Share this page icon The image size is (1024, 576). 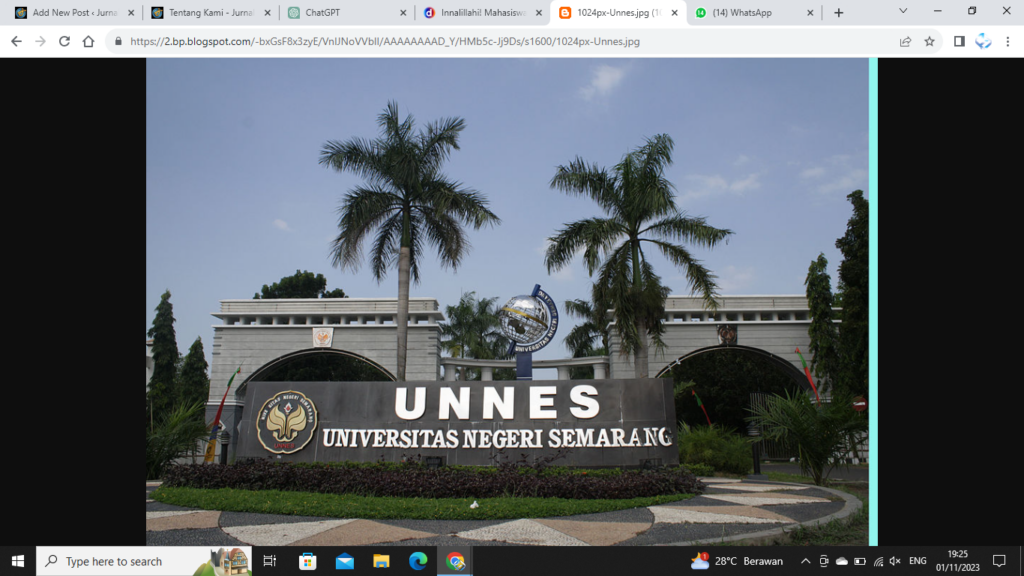[x=905, y=41]
